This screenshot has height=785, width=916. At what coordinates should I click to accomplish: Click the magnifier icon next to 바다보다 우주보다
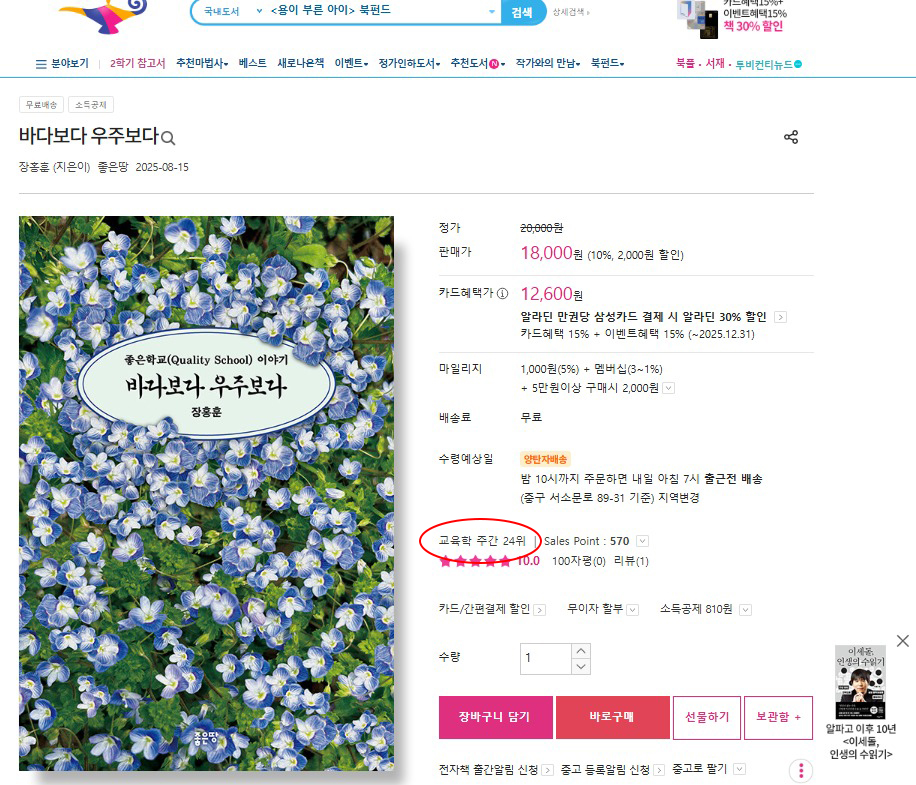click(x=168, y=138)
